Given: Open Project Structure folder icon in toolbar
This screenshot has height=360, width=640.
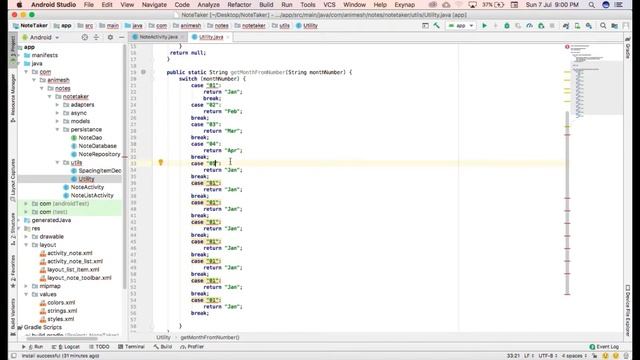Looking at the screenshot, I should coord(614,26).
